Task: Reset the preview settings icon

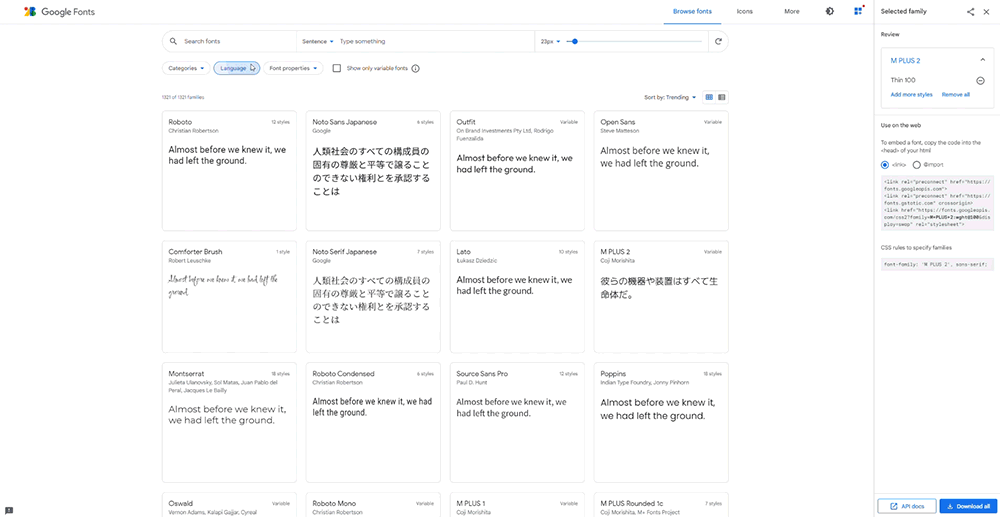Action: (718, 41)
